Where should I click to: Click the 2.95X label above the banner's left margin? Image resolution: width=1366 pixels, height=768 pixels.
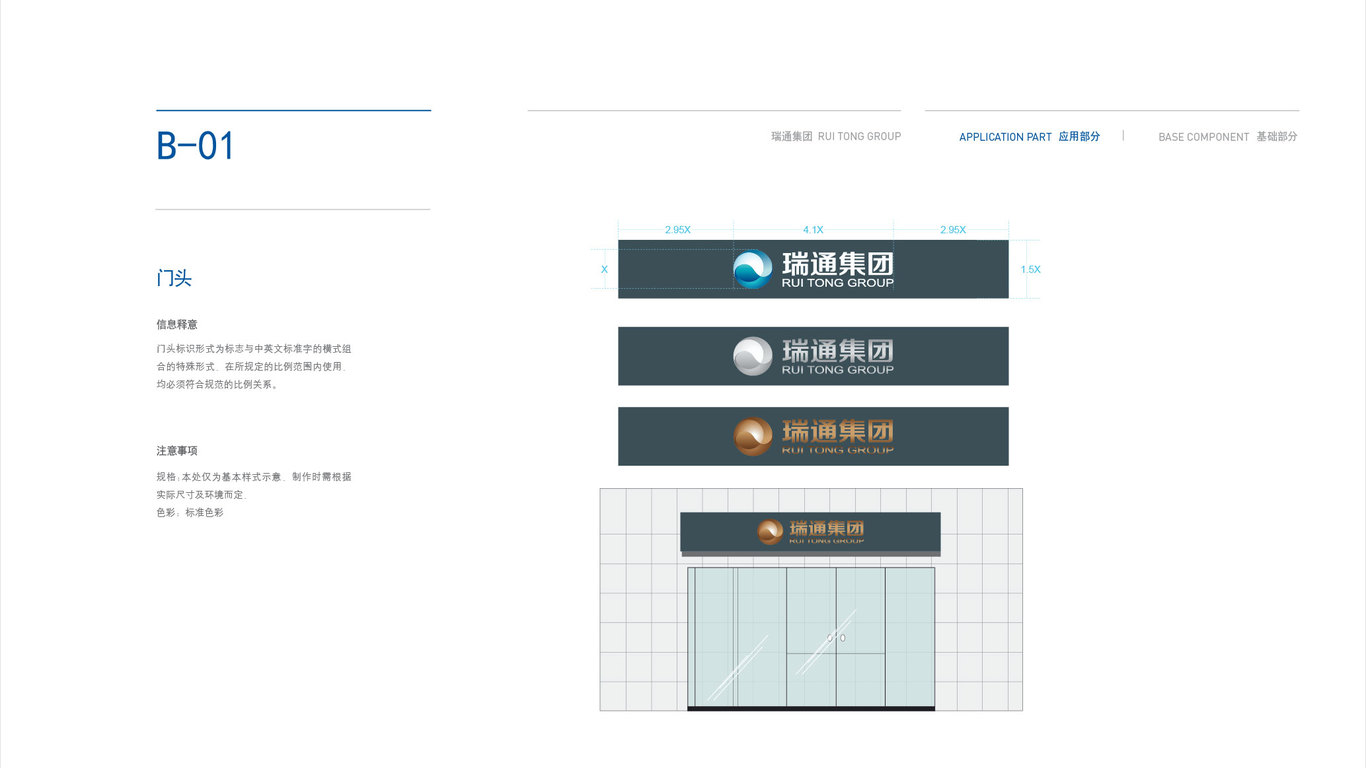[677, 230]
